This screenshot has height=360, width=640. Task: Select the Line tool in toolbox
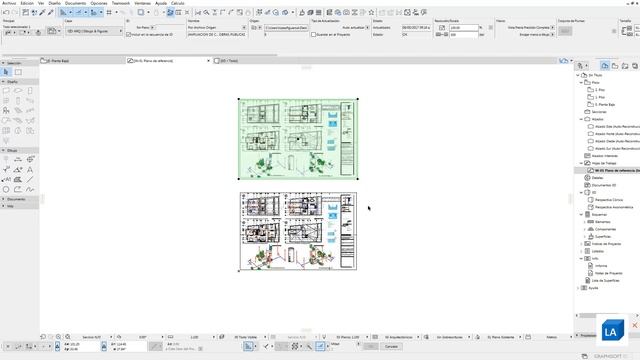point(30,180)
